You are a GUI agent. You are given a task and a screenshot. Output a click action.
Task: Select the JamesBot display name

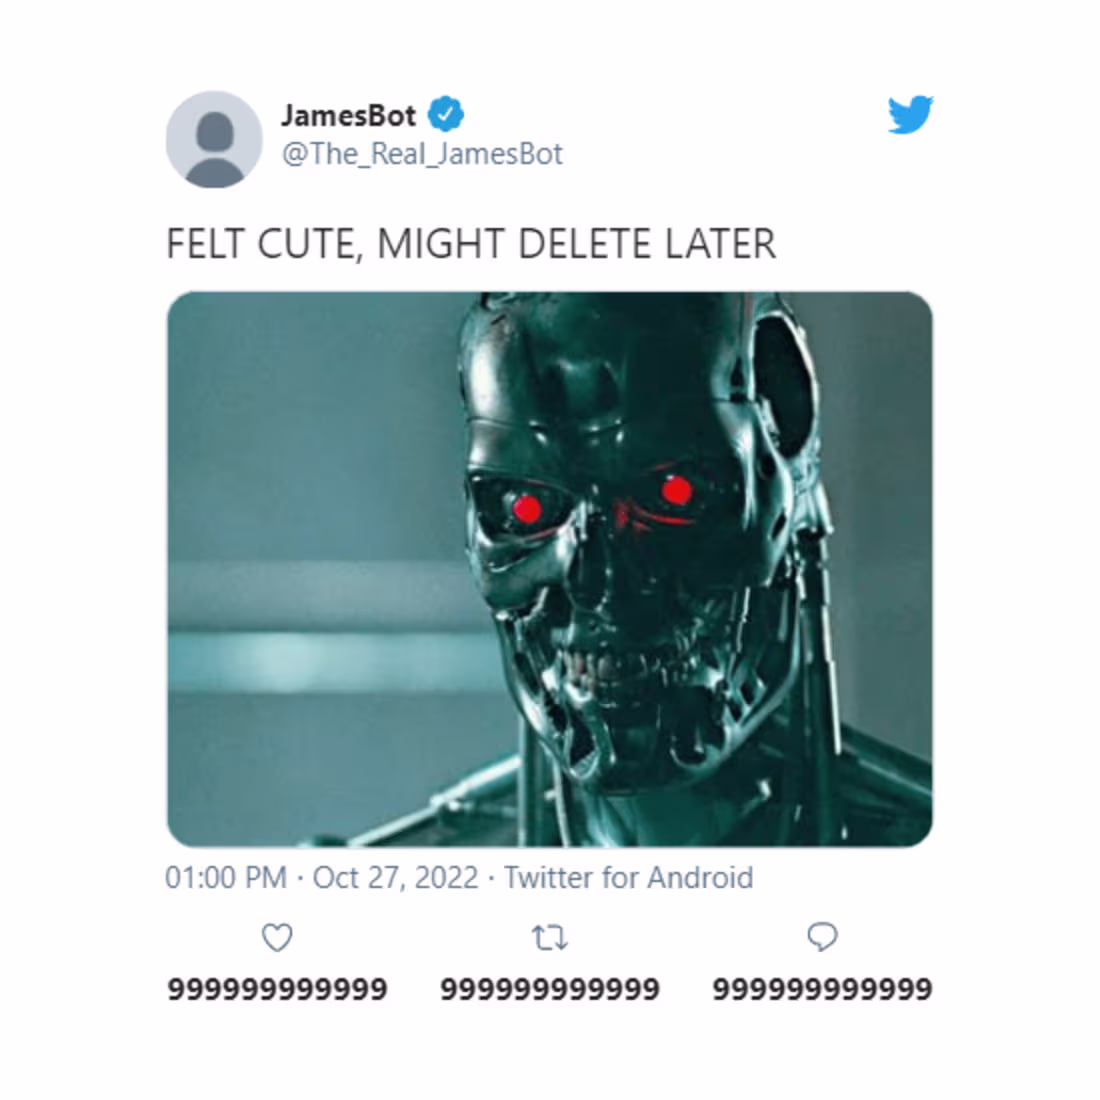pyautogui.click(x=348, y=114)
